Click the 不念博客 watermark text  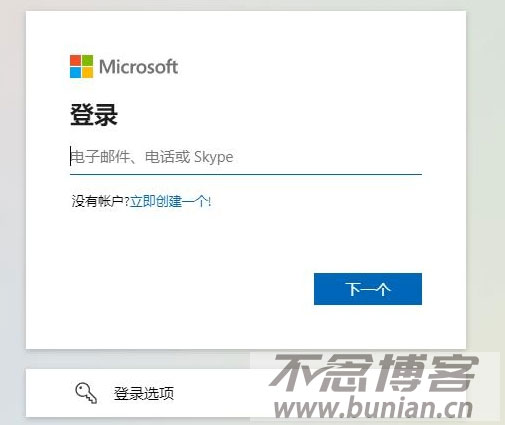(374, 373)
